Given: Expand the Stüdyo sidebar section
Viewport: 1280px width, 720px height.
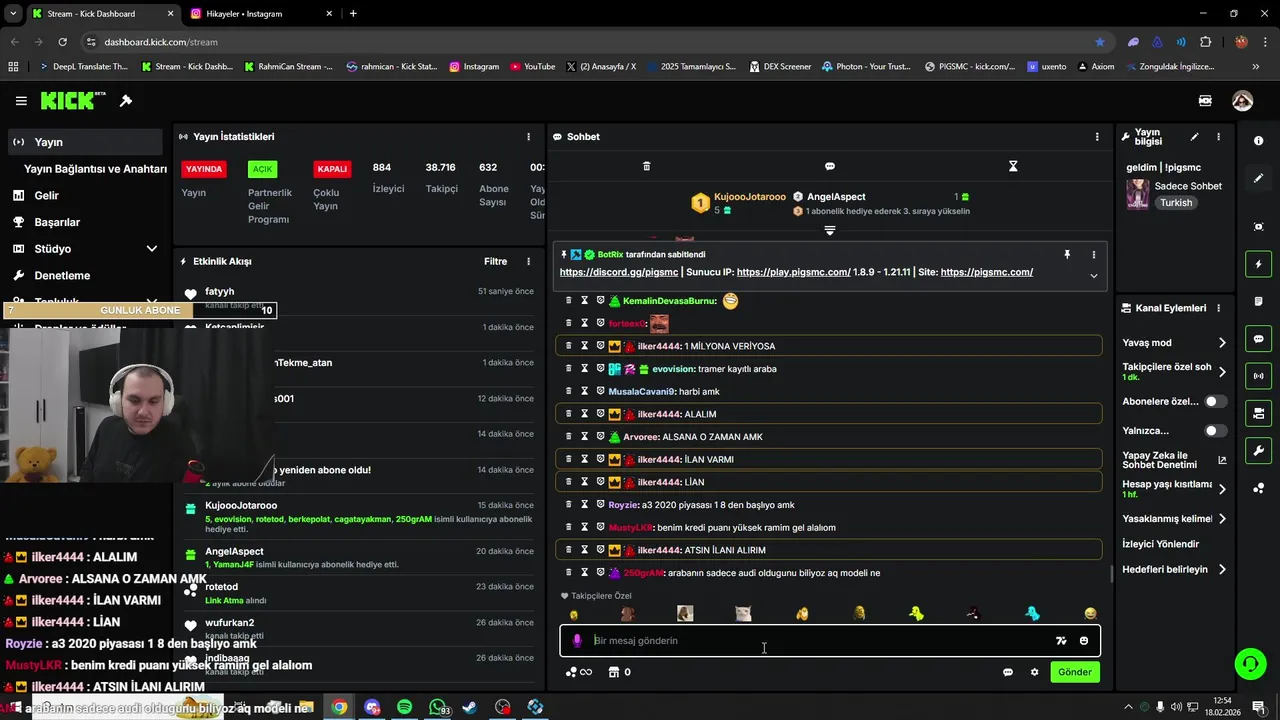Looking at the screenshot, I should coord(152,249).
